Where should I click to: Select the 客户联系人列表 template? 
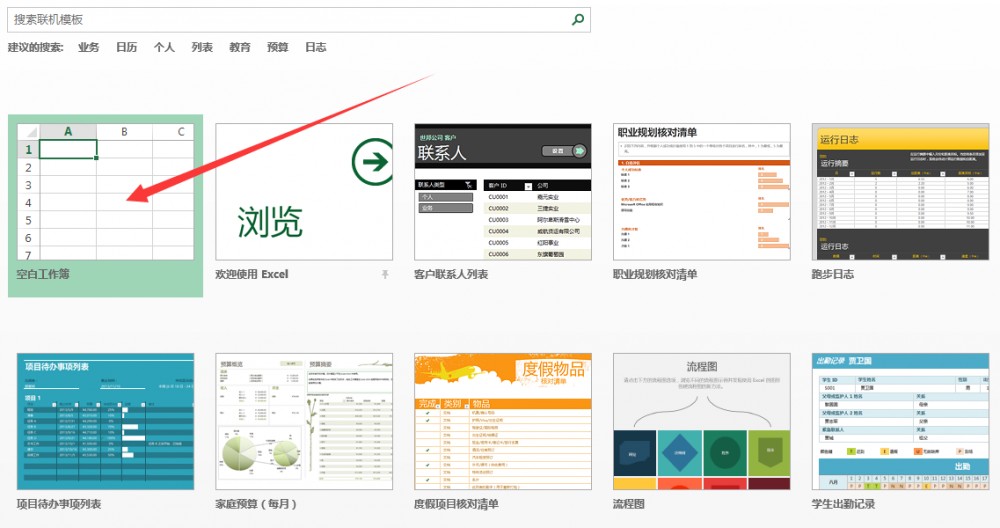503,192
